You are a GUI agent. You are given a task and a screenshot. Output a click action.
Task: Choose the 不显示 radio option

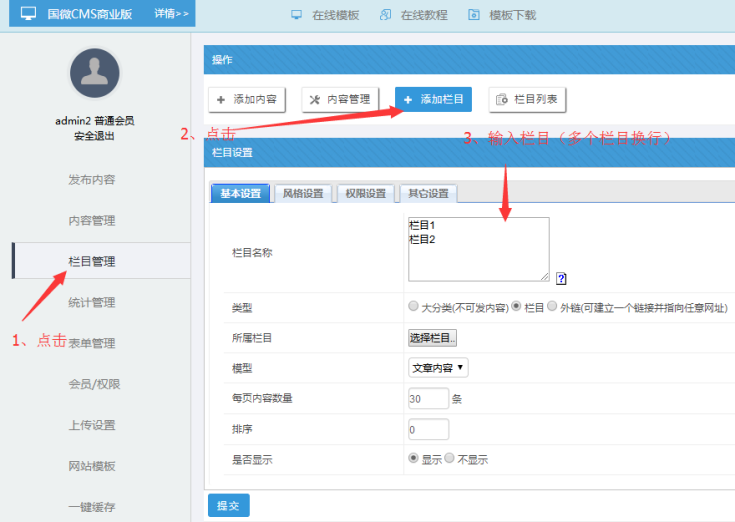coord(449,459)
